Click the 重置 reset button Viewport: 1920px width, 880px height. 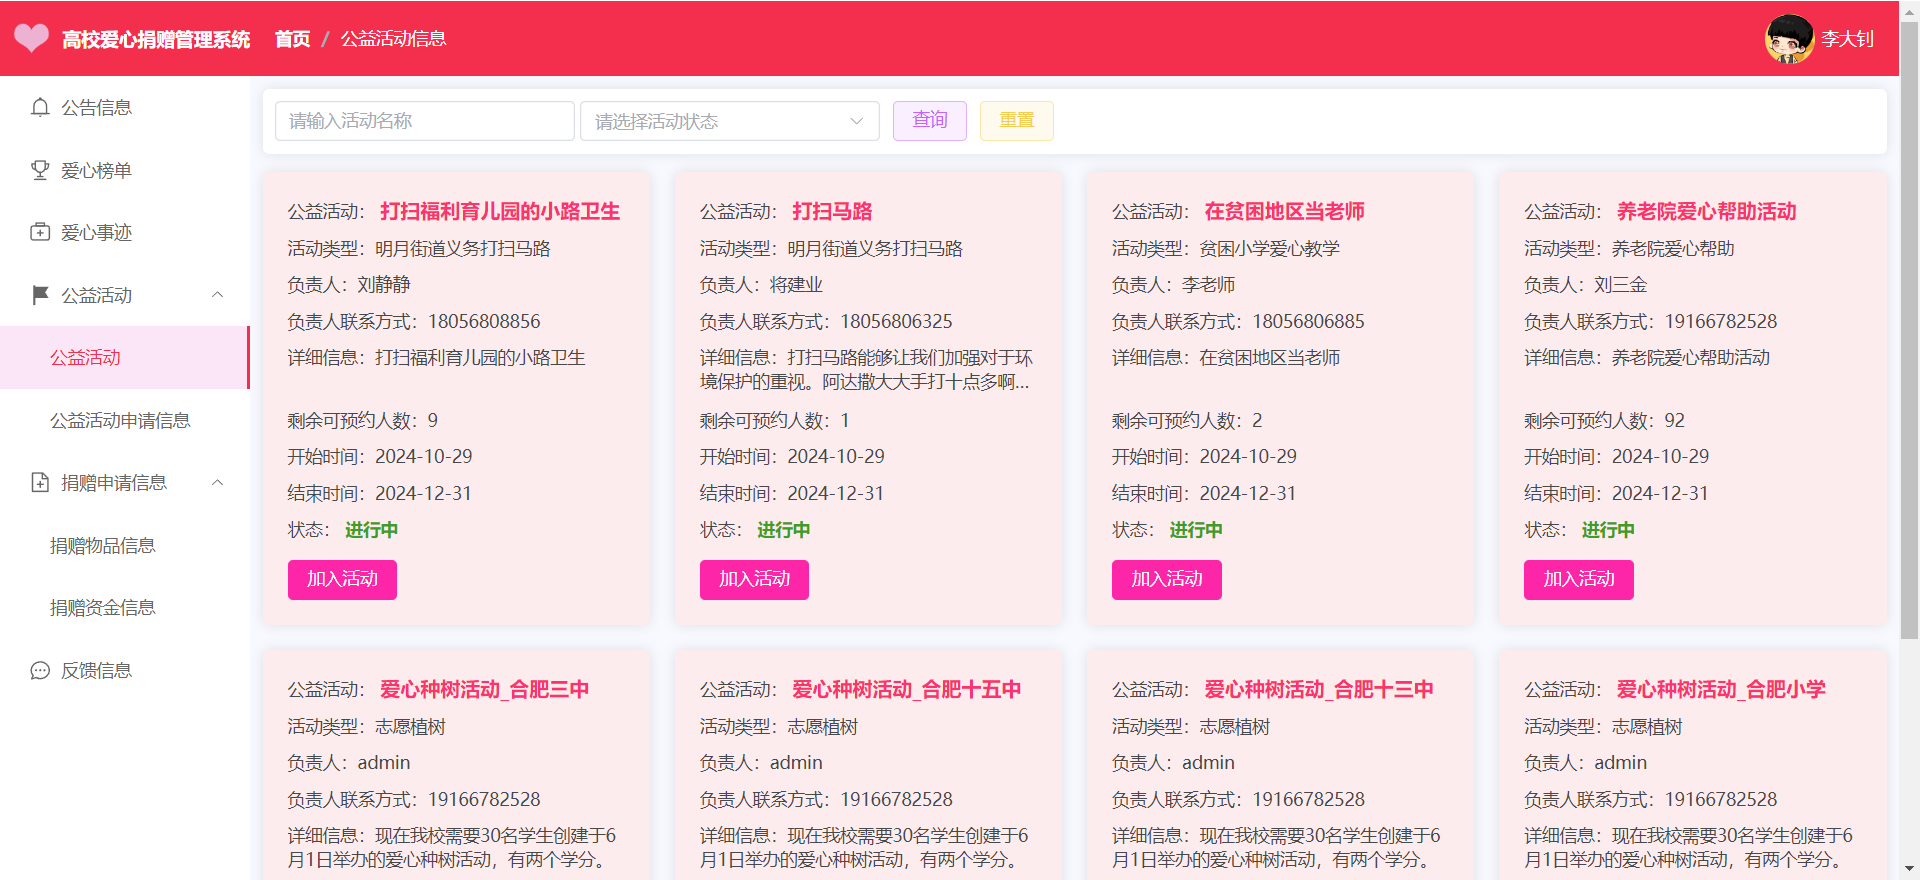(x=1017, y=120)
